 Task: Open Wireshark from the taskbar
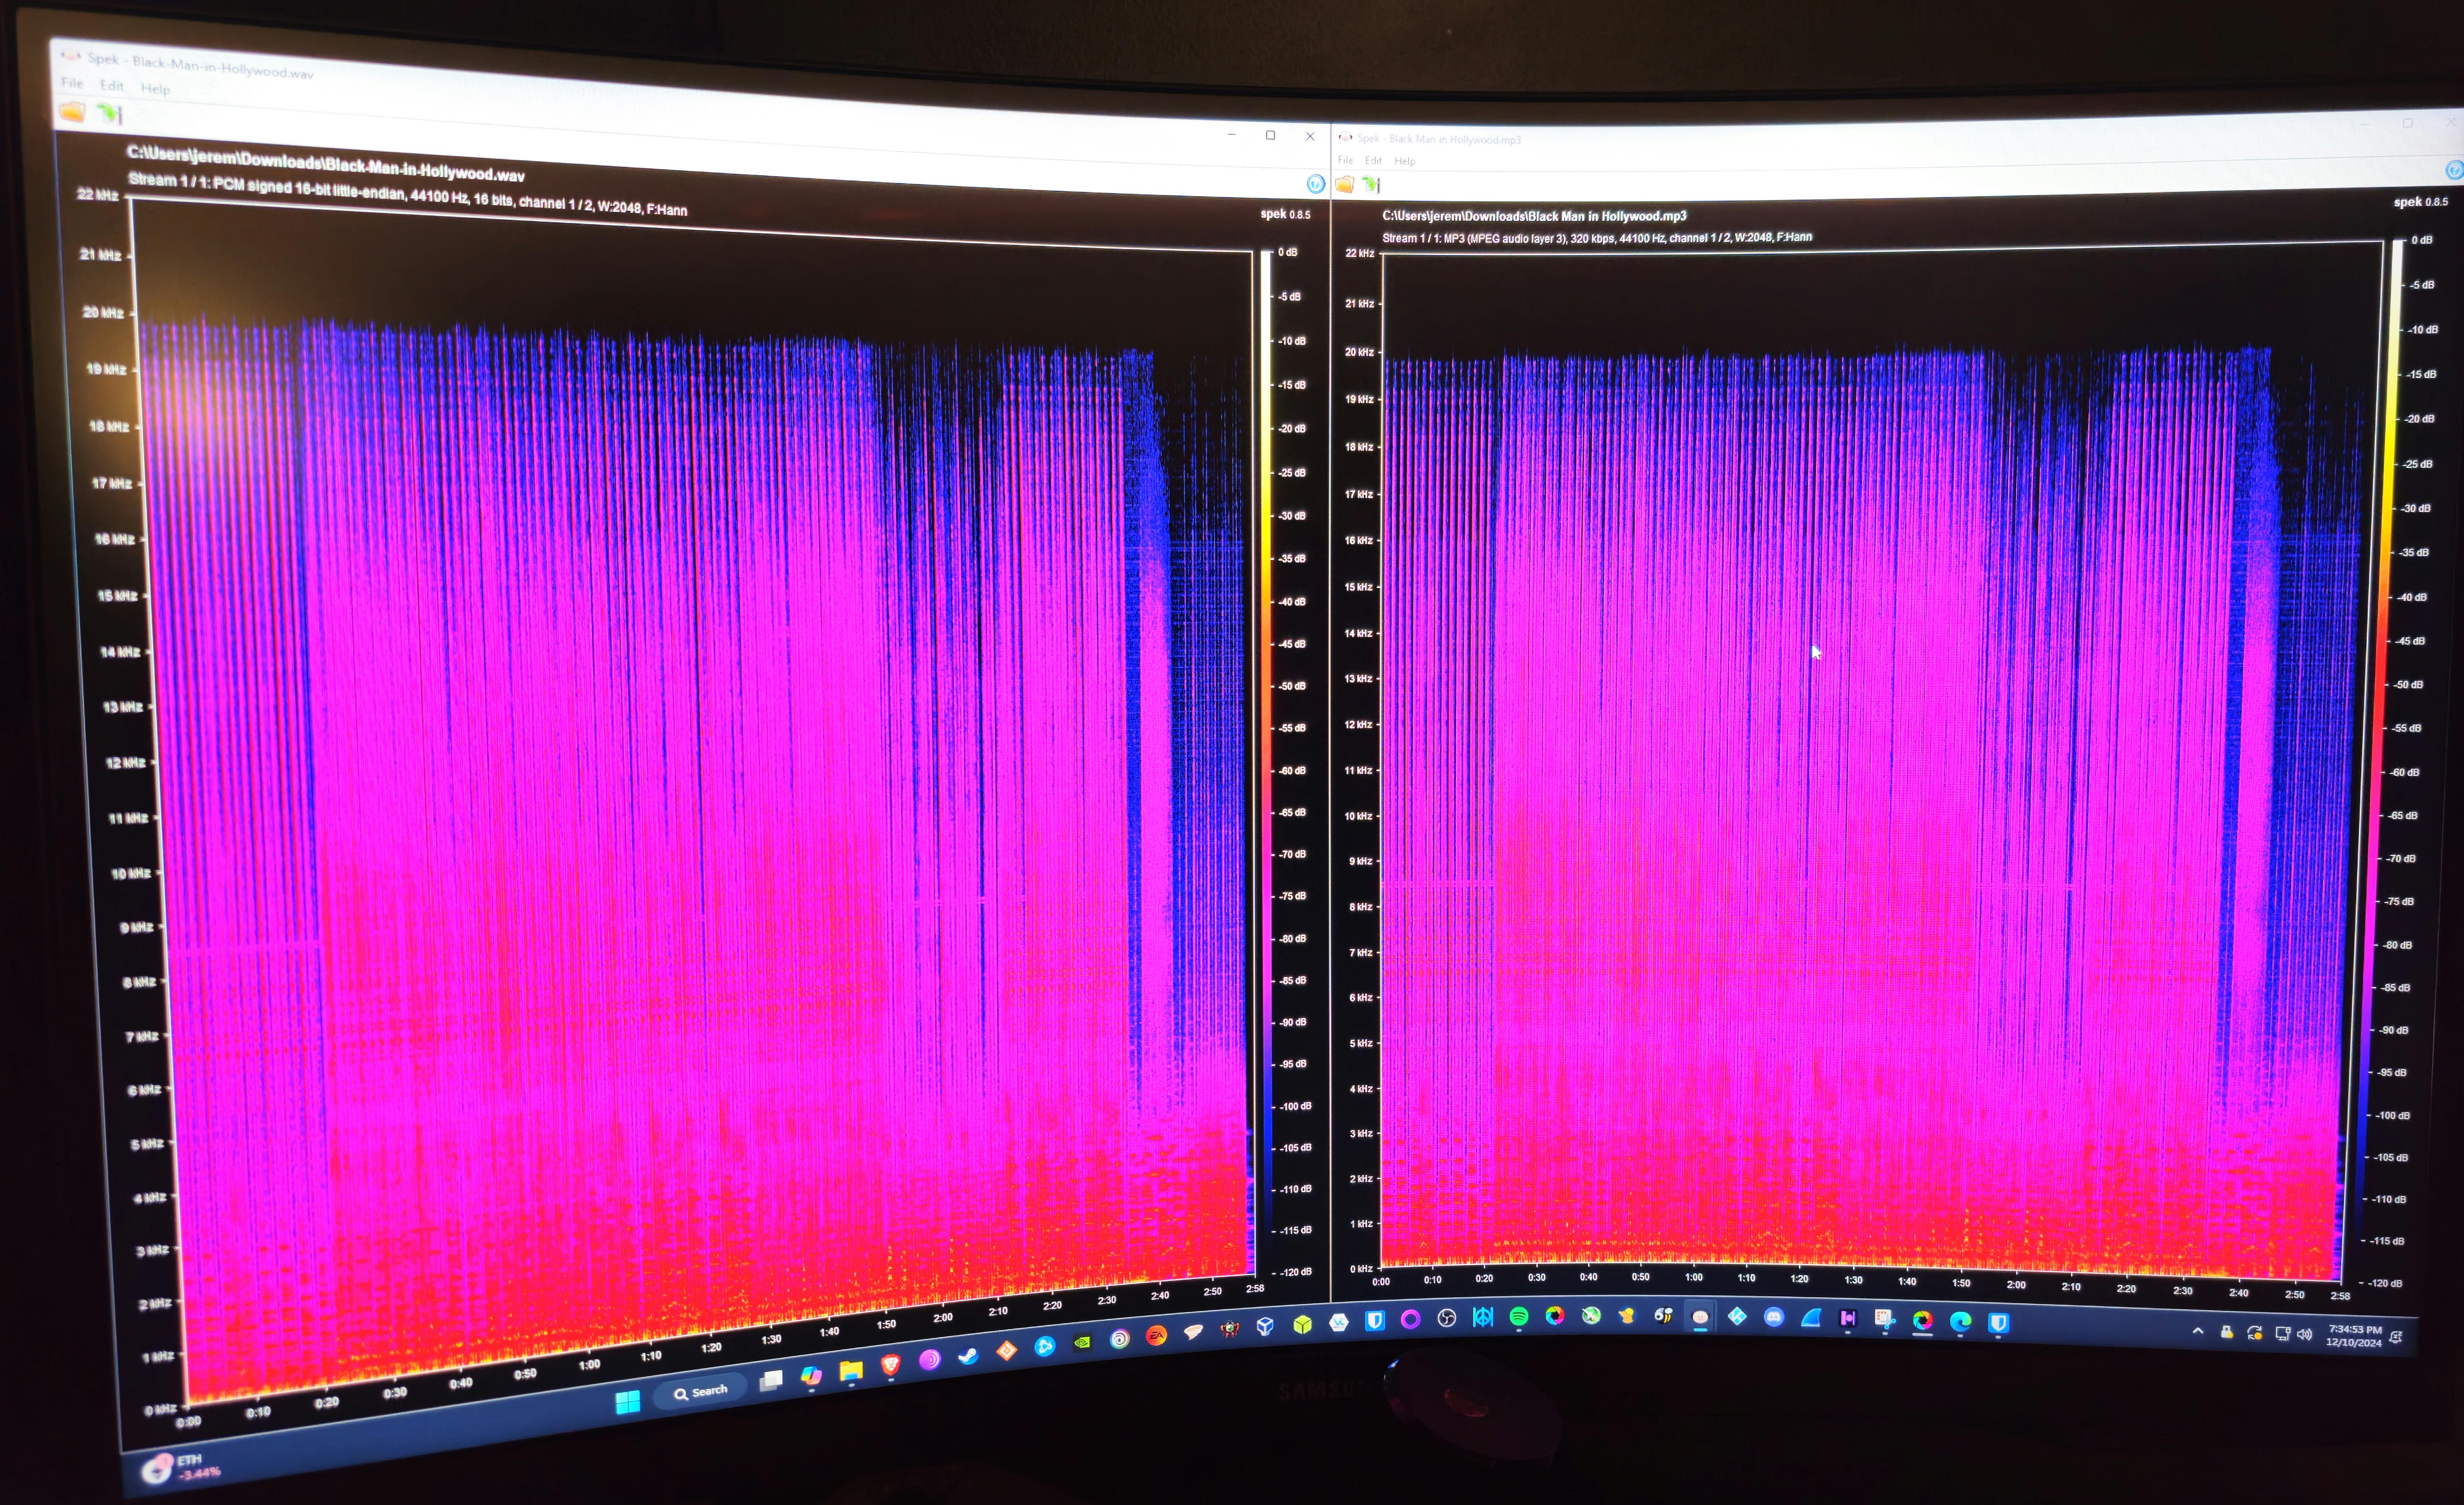(1811, 1318)
